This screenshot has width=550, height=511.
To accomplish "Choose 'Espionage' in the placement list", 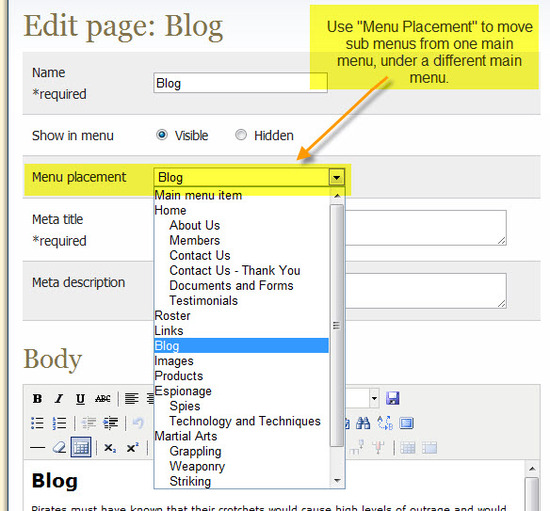I will [x=241, y=391].
